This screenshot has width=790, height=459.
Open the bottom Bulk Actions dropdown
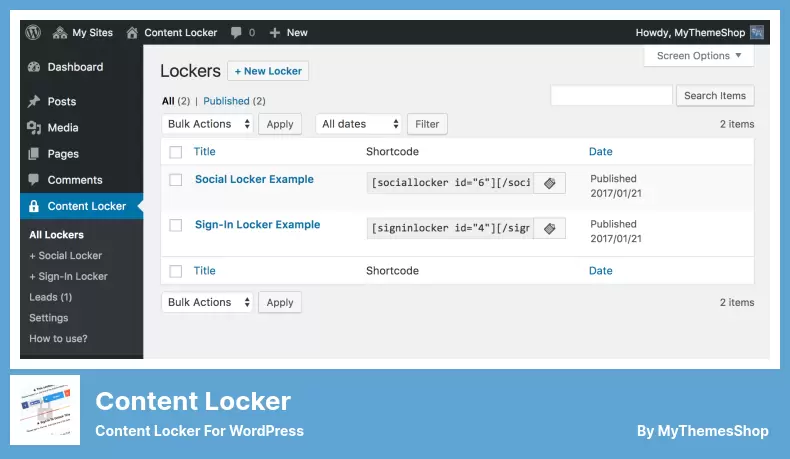pyautogui.click(x=207, y=302)
